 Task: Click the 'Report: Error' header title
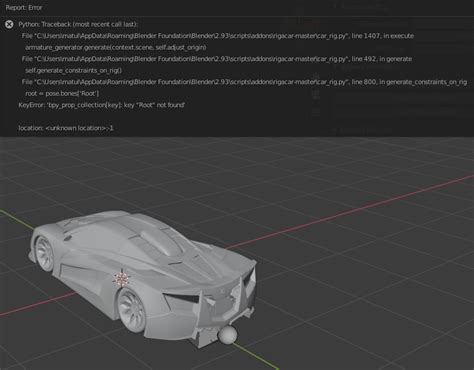coord(24,7)
